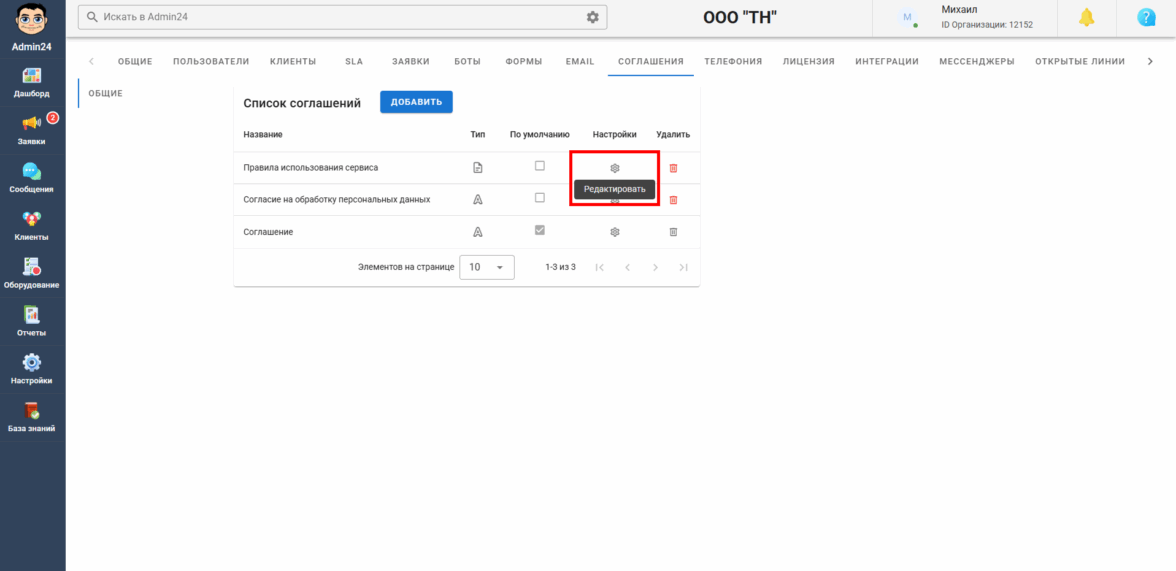The height and width of the screenshot is (571, 1176).
Task: Click Название column header
Action: click(262, 134)
